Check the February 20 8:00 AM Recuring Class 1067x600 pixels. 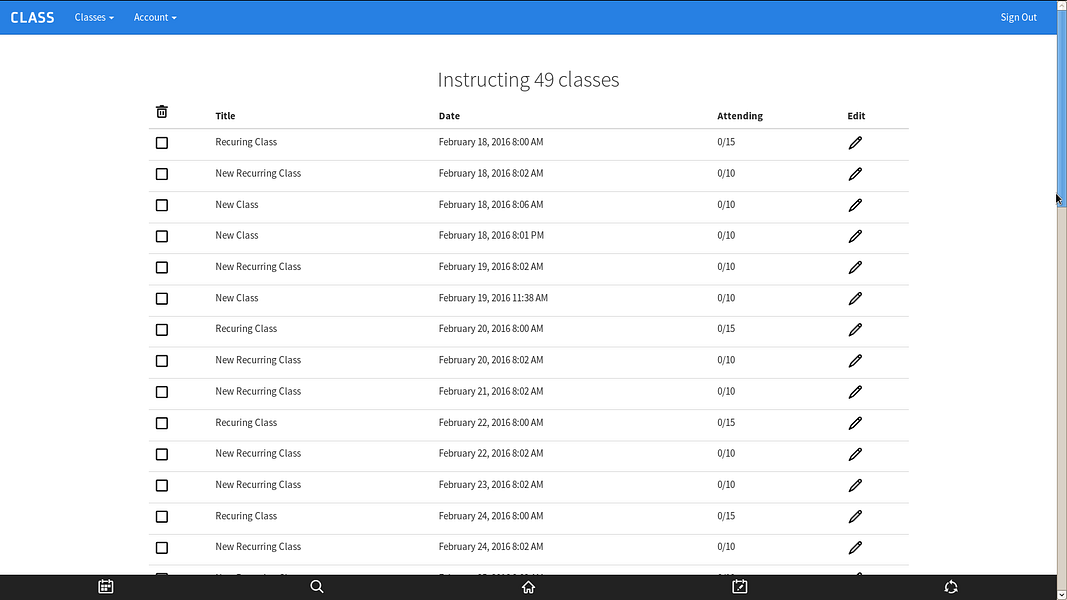[x=162, y=330]
